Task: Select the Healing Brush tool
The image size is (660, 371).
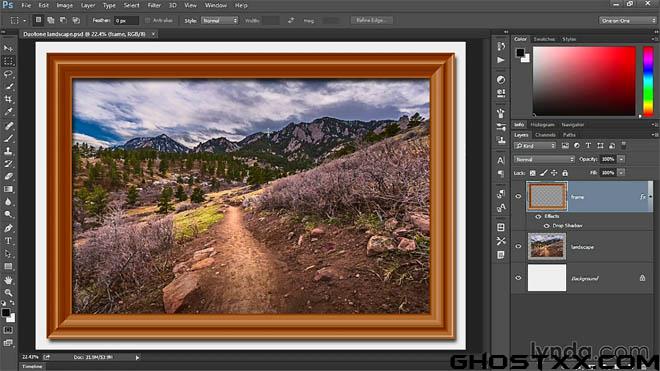Action: (x=8, y=125)
